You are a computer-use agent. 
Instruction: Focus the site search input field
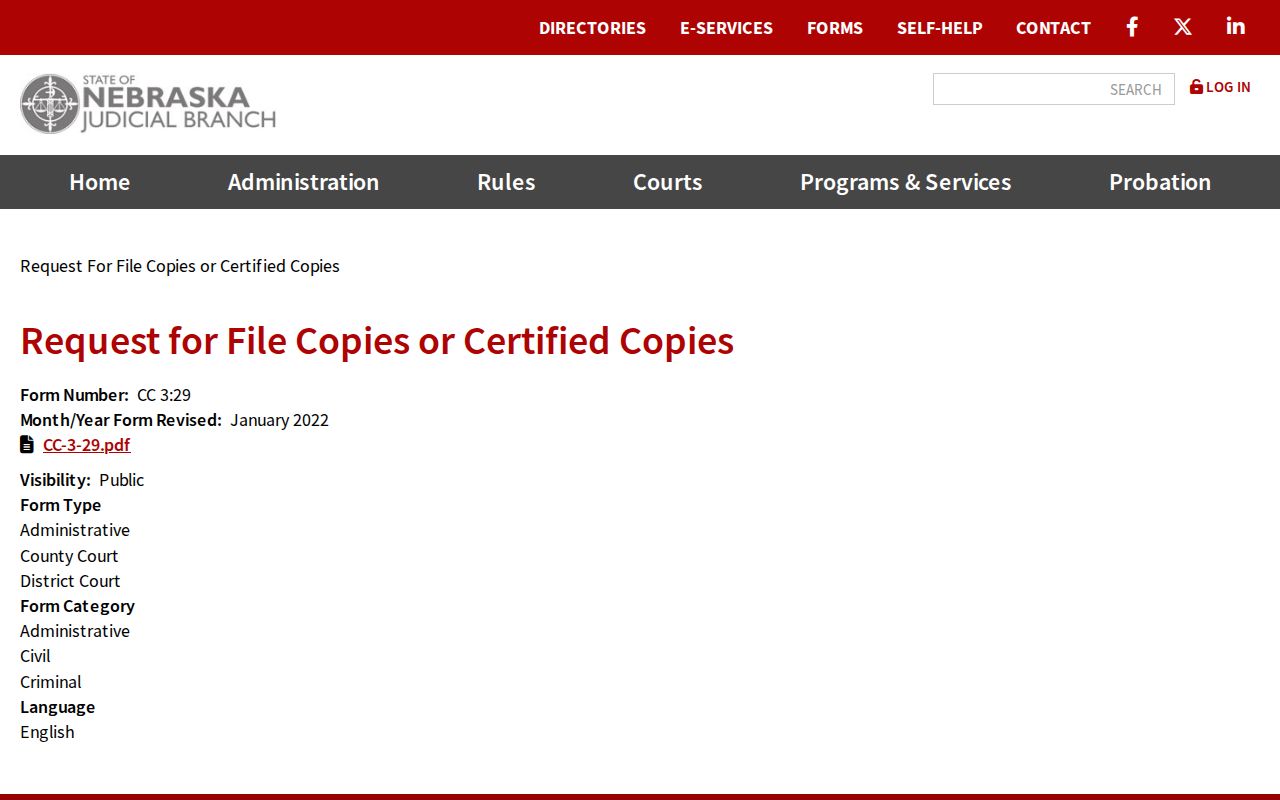(1053, 89)
